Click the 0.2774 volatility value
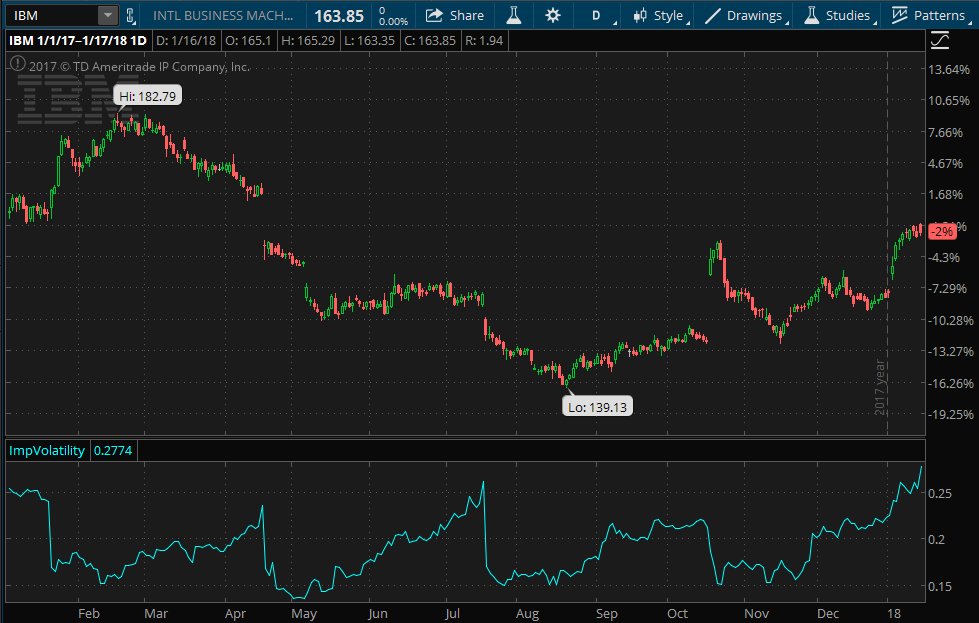 (x=113, y=450)
